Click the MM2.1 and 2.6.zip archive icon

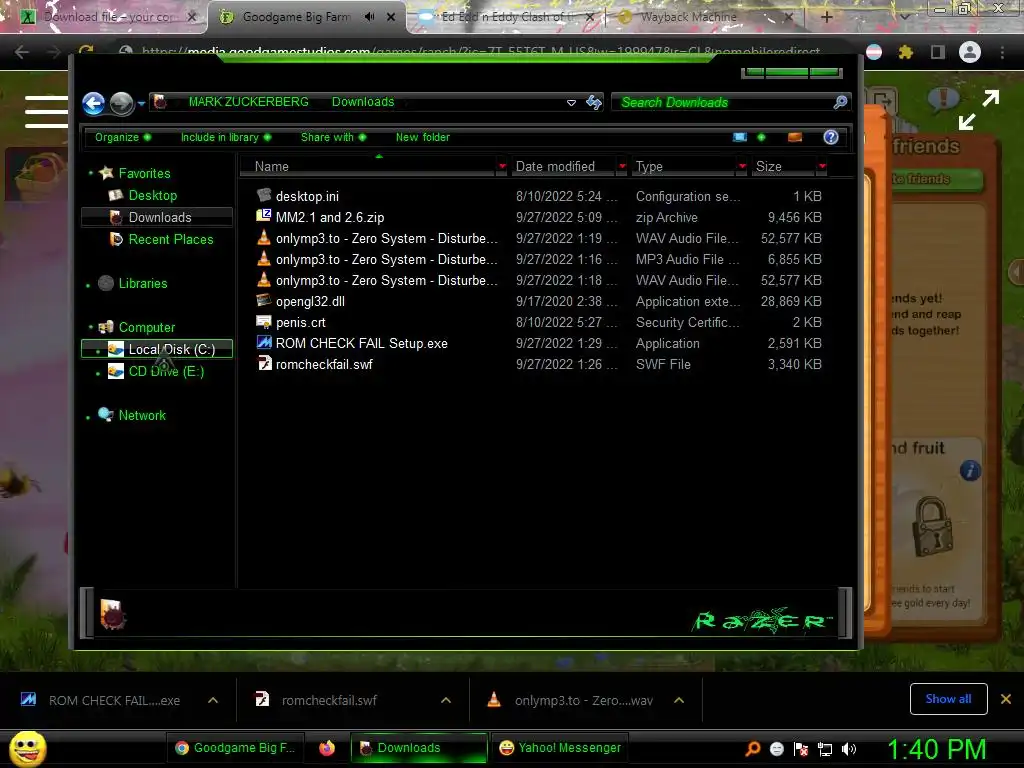tap(264, 216)
